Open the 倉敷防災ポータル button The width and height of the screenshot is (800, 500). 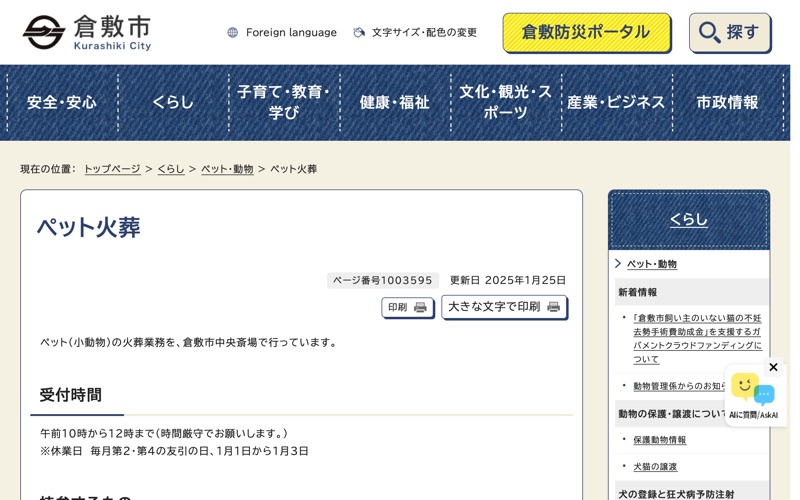point(586,33)
